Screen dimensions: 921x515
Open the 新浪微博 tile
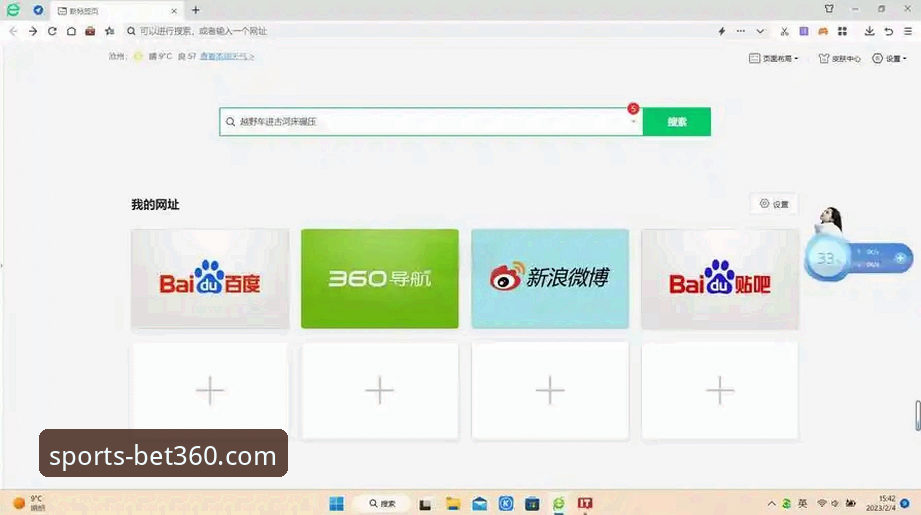(550, 278)
